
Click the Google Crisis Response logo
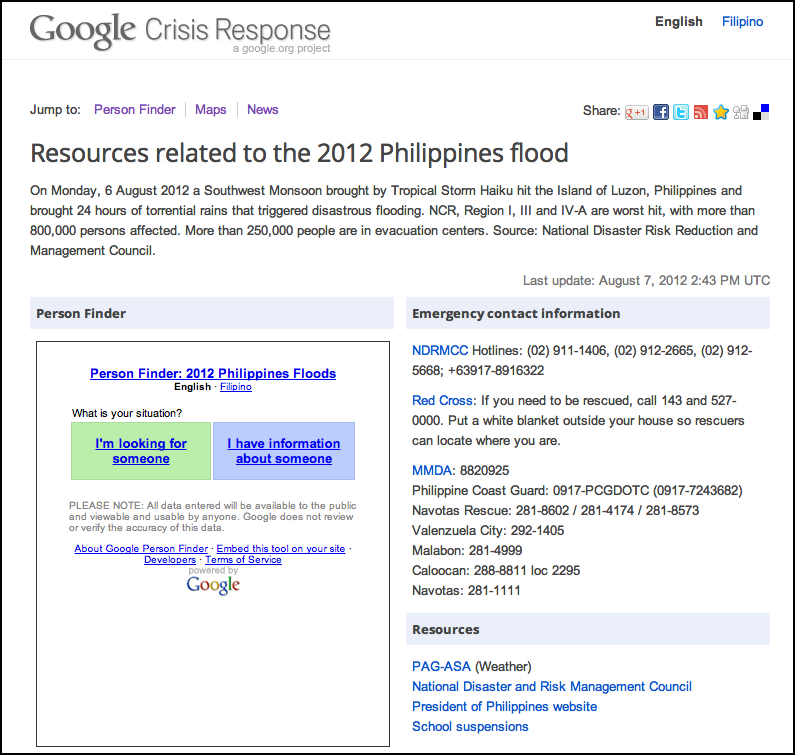(x=180, y=31)
